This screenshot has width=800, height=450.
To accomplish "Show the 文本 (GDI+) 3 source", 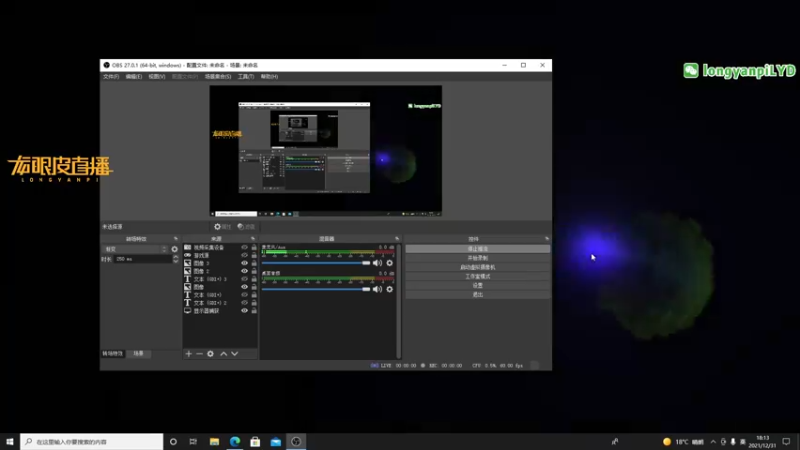I will 244,279.
